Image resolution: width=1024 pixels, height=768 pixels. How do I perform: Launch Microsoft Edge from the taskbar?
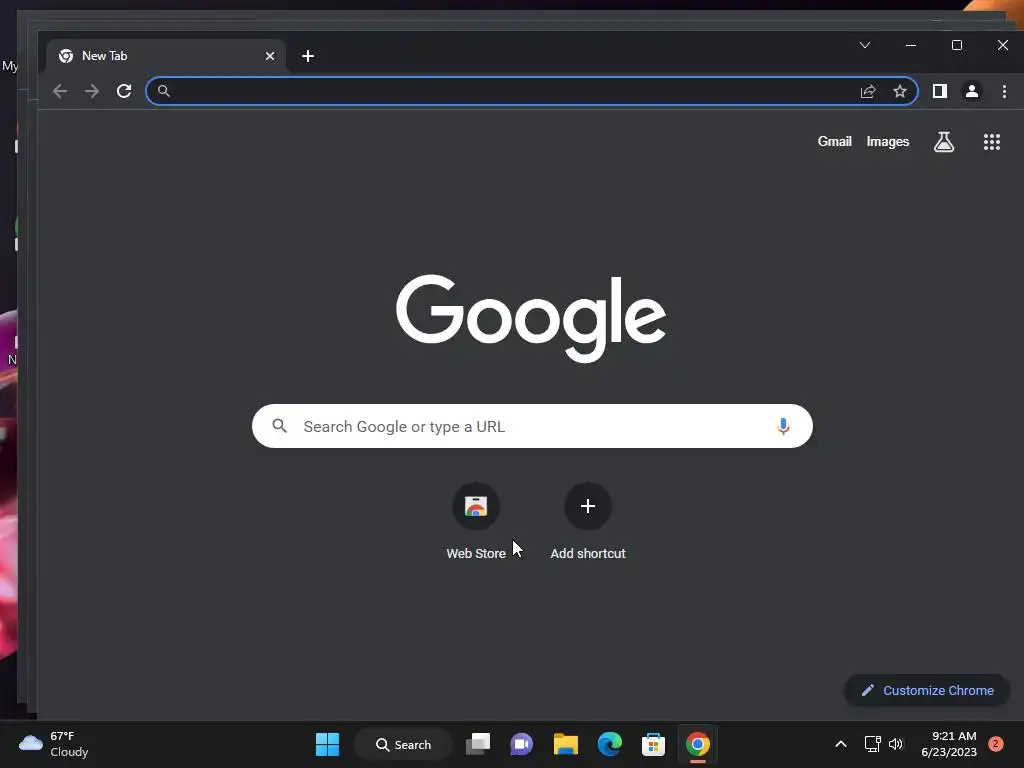610,744
